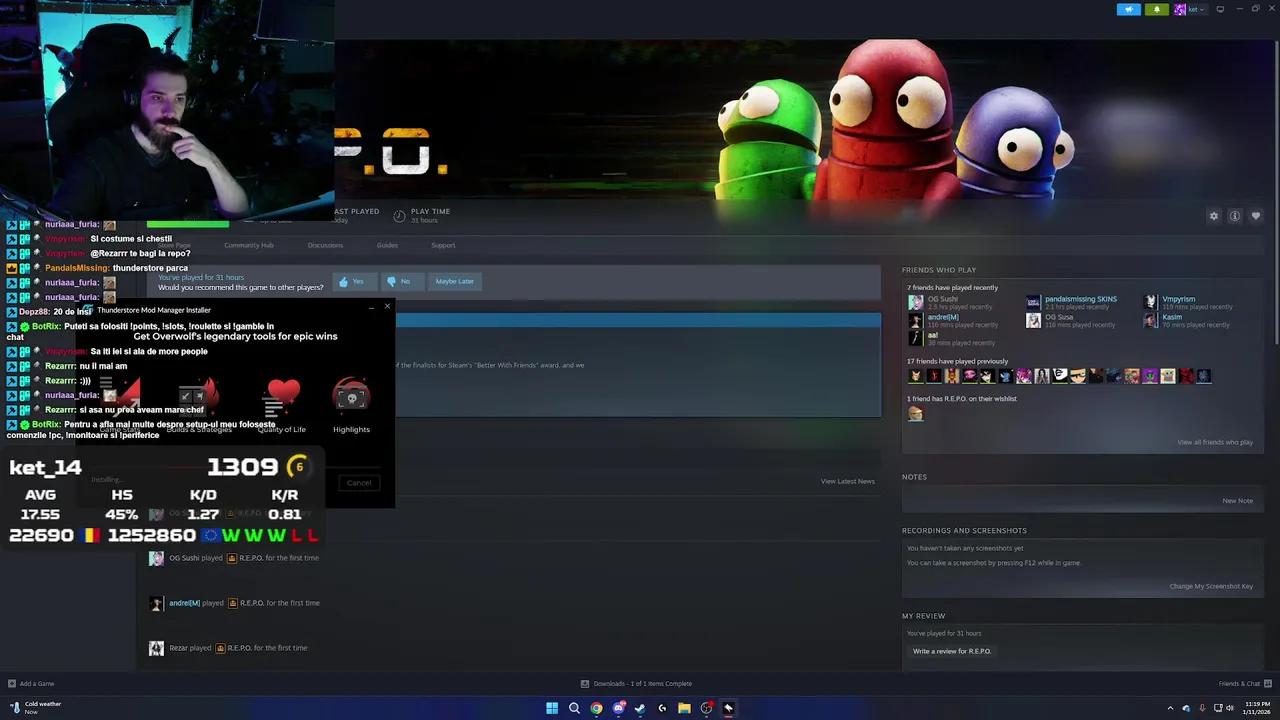Choose Maybe Later for recommendation
The height and width of the screenshot is (720, 1280).
[x=454, y=281]
